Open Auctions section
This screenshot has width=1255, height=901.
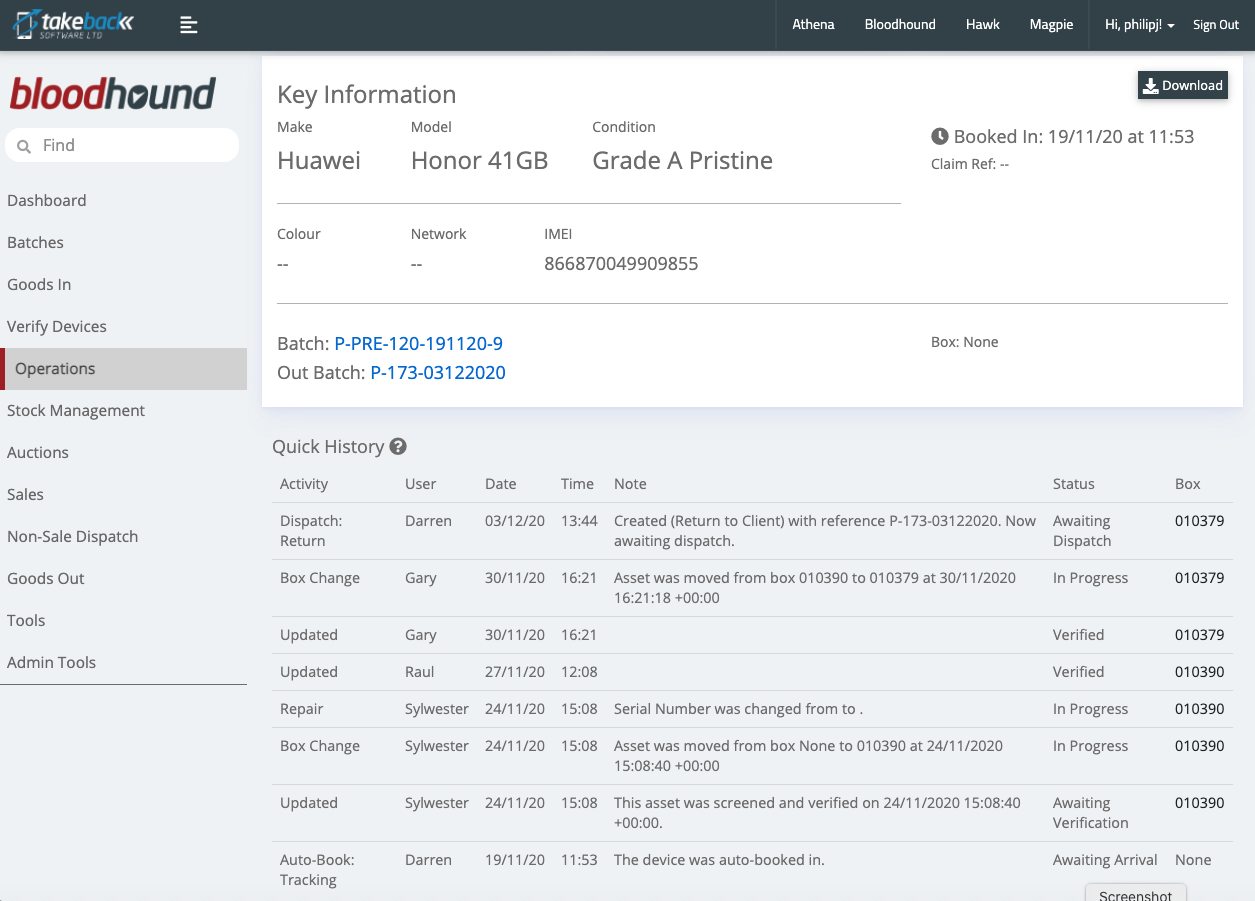coord(38,452)
